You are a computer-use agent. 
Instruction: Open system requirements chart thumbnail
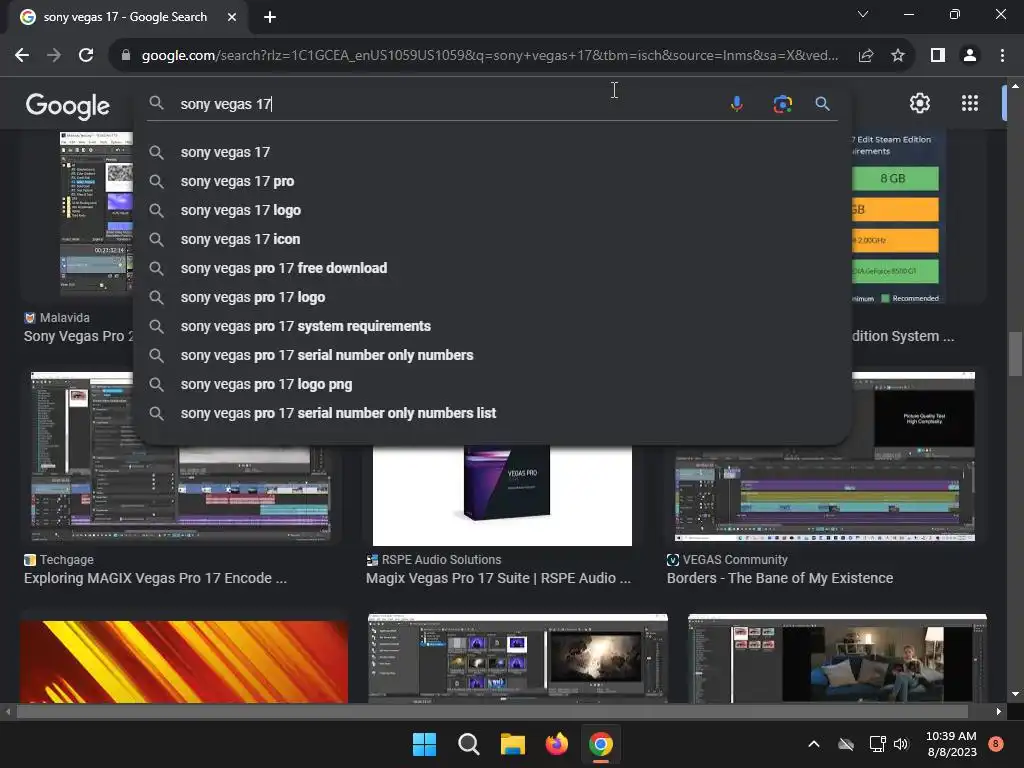(899, 216)
